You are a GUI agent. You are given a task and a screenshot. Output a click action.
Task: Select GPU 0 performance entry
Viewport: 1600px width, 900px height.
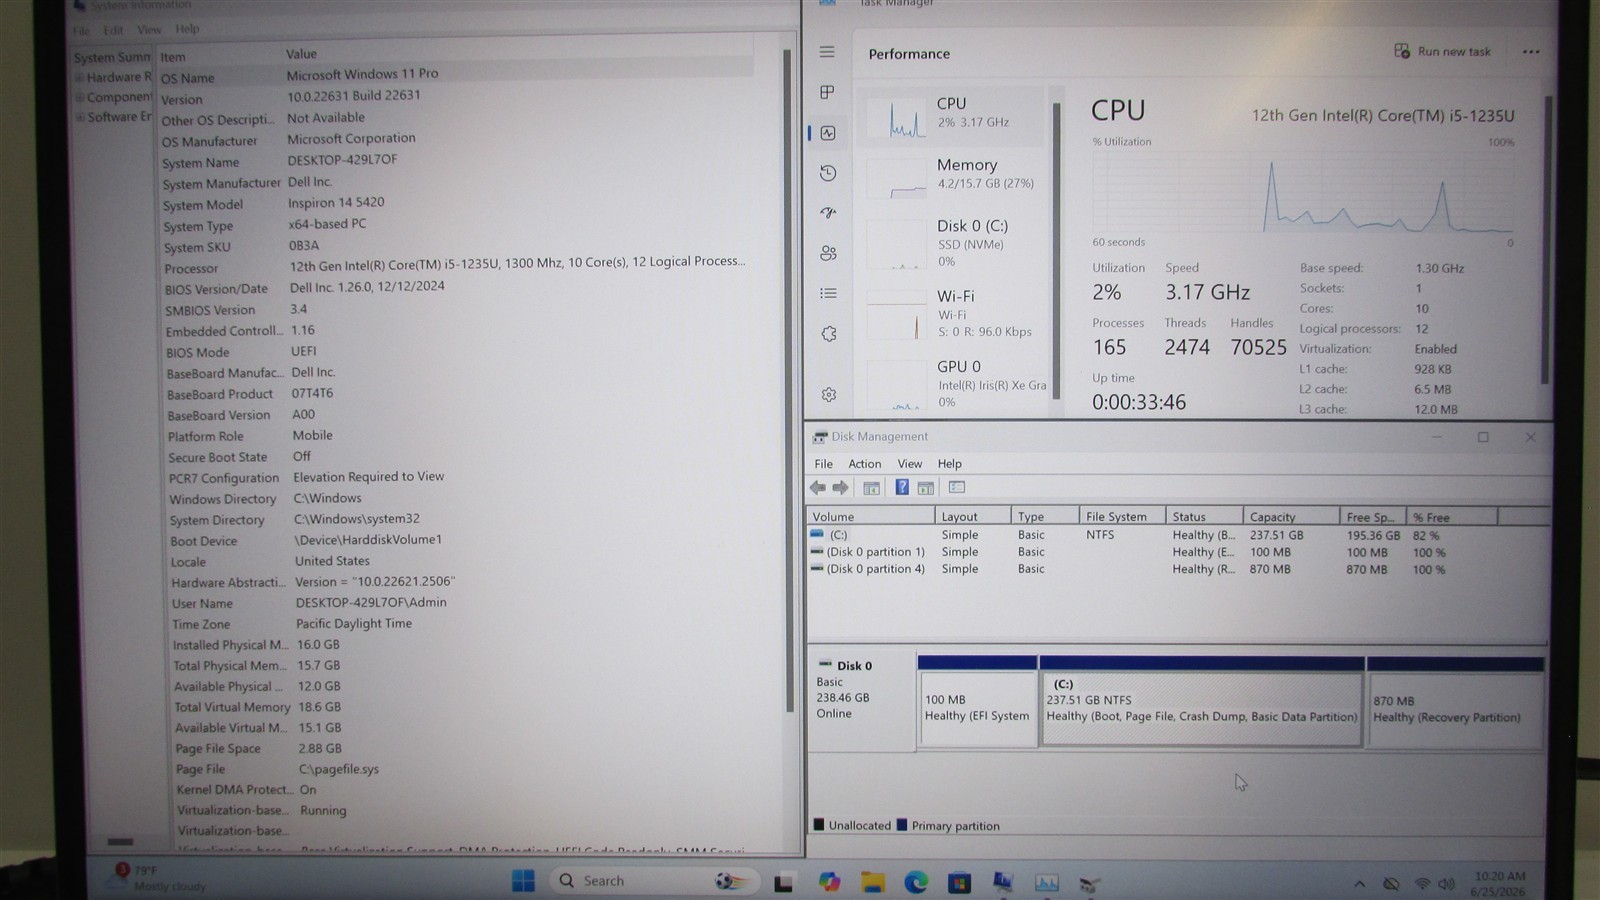coord(954,383)
